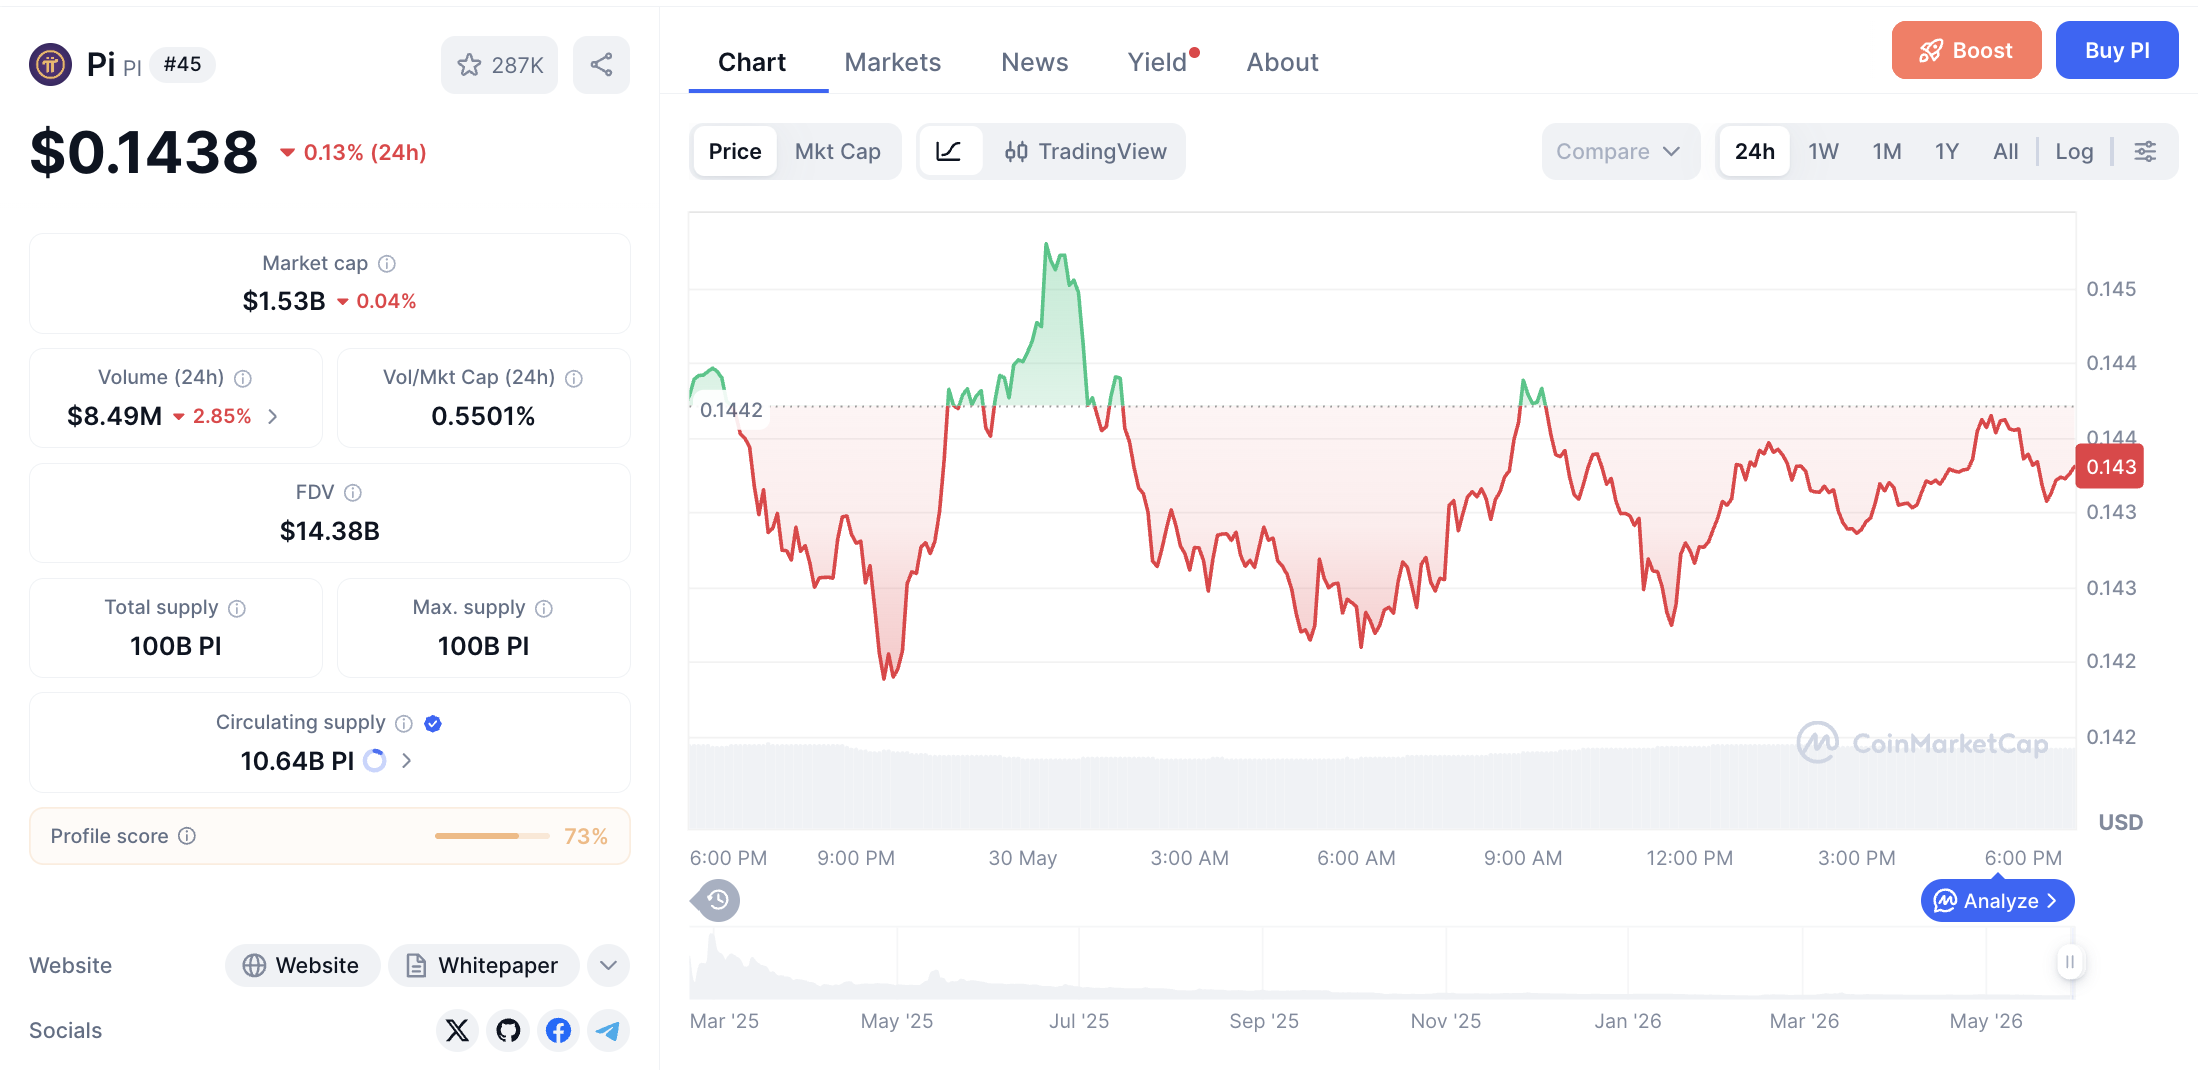Open the share icon button
2198x1070 pixels.
pyautogui.click(x=601, y=65)
